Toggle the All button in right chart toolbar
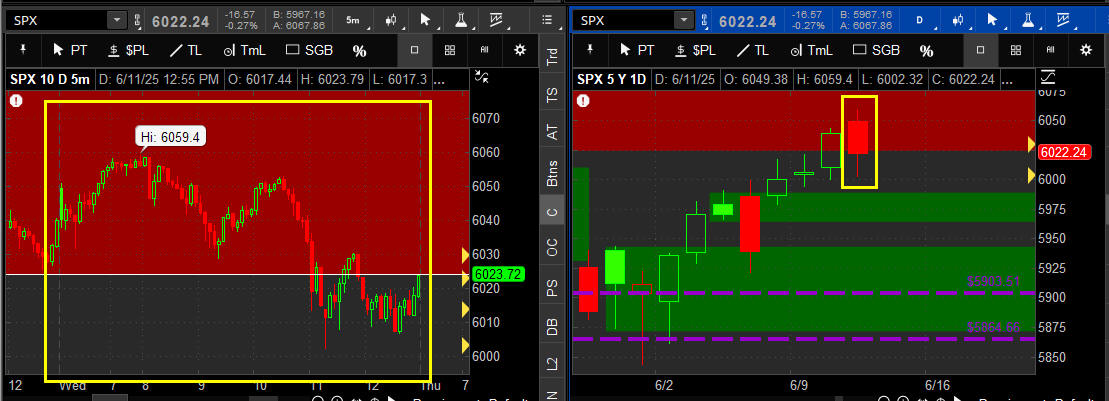Screen dimensions: 1109x401 [1050, 50]
